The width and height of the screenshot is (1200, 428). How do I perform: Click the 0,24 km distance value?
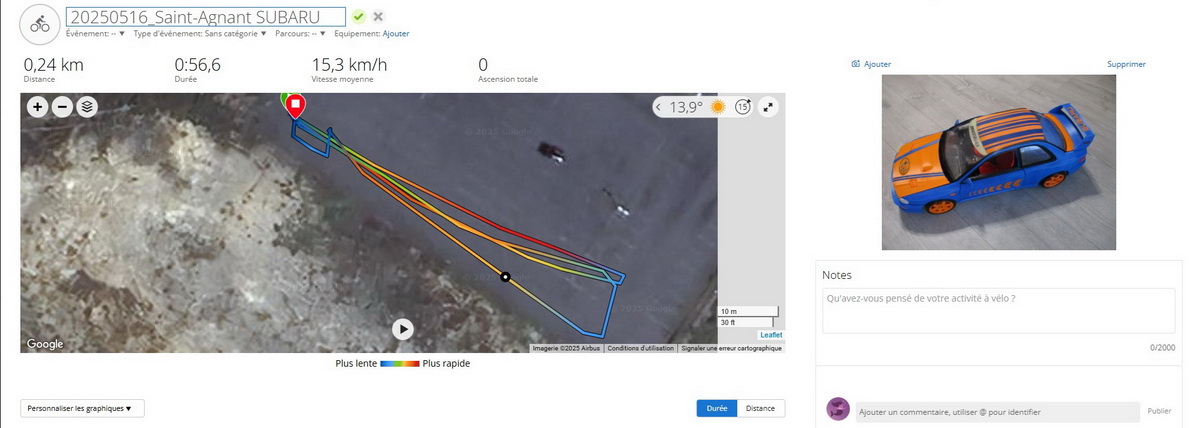coord(54,65)
